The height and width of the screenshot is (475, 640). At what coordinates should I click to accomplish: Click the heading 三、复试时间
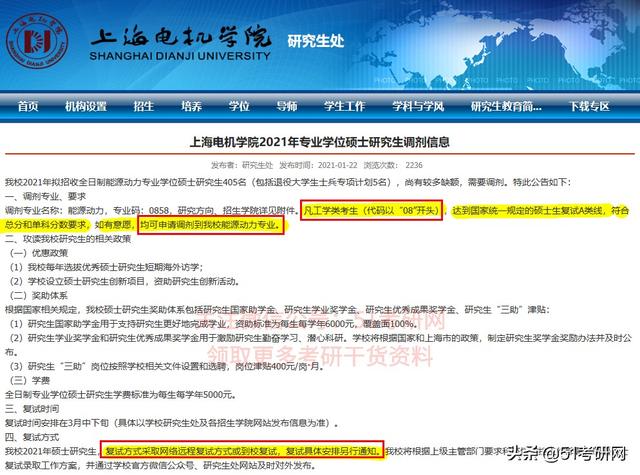click(32, 409)
